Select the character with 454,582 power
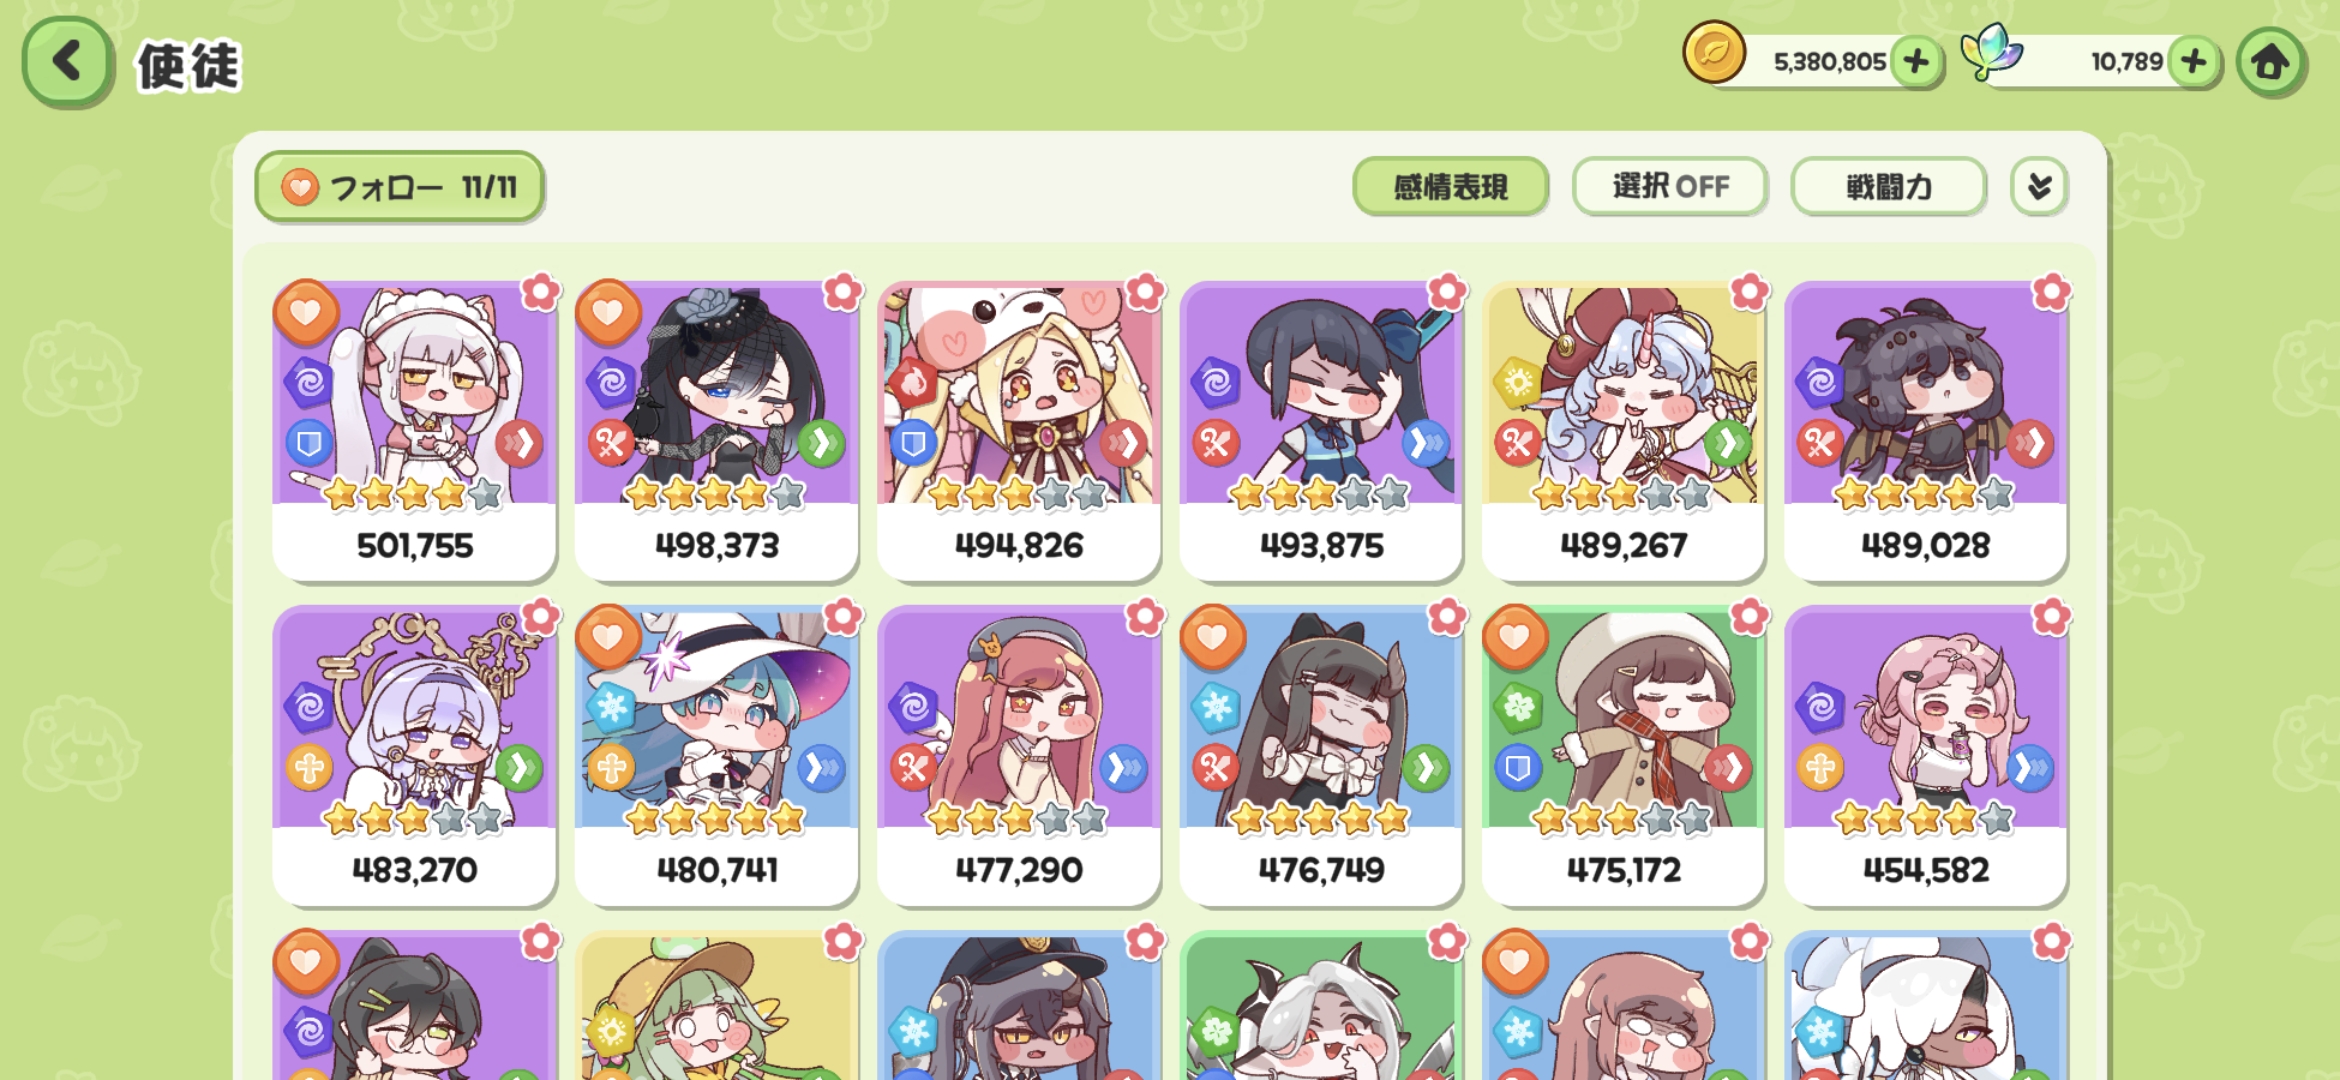Screen dimensions: 2340x1080 [1926, 755]
